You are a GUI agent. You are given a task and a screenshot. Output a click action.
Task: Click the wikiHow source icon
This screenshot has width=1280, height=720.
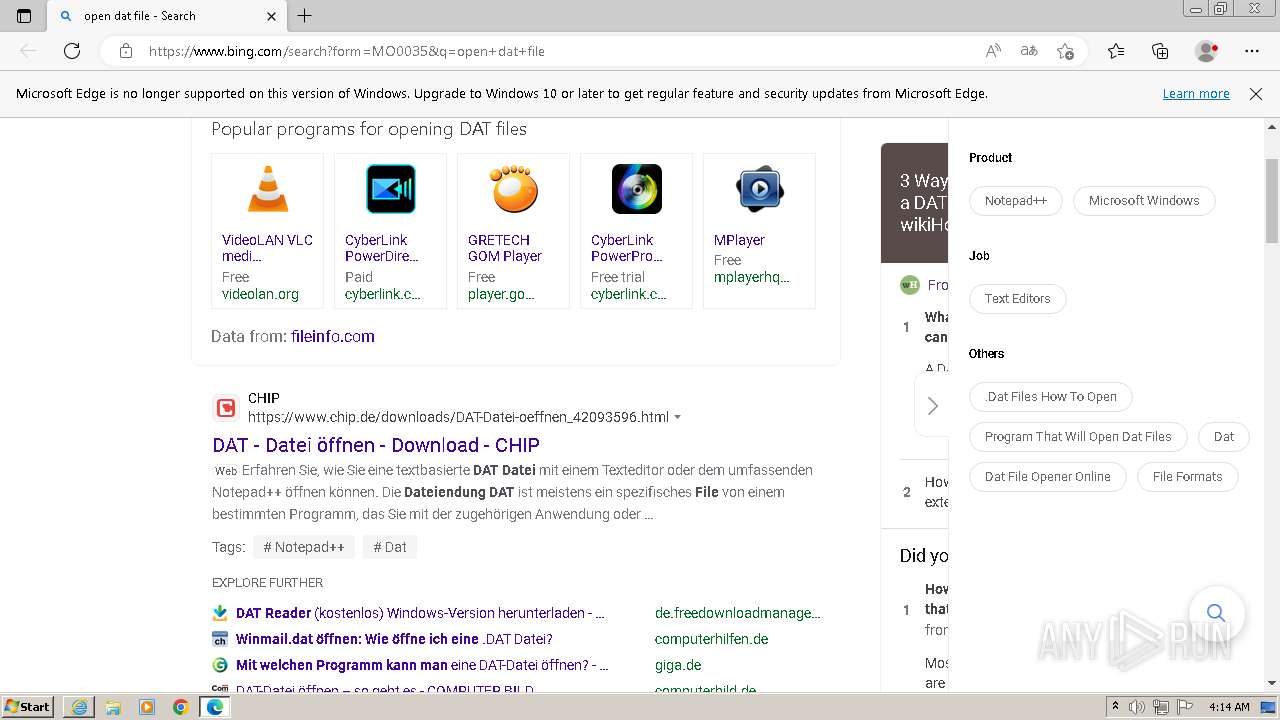909,285
